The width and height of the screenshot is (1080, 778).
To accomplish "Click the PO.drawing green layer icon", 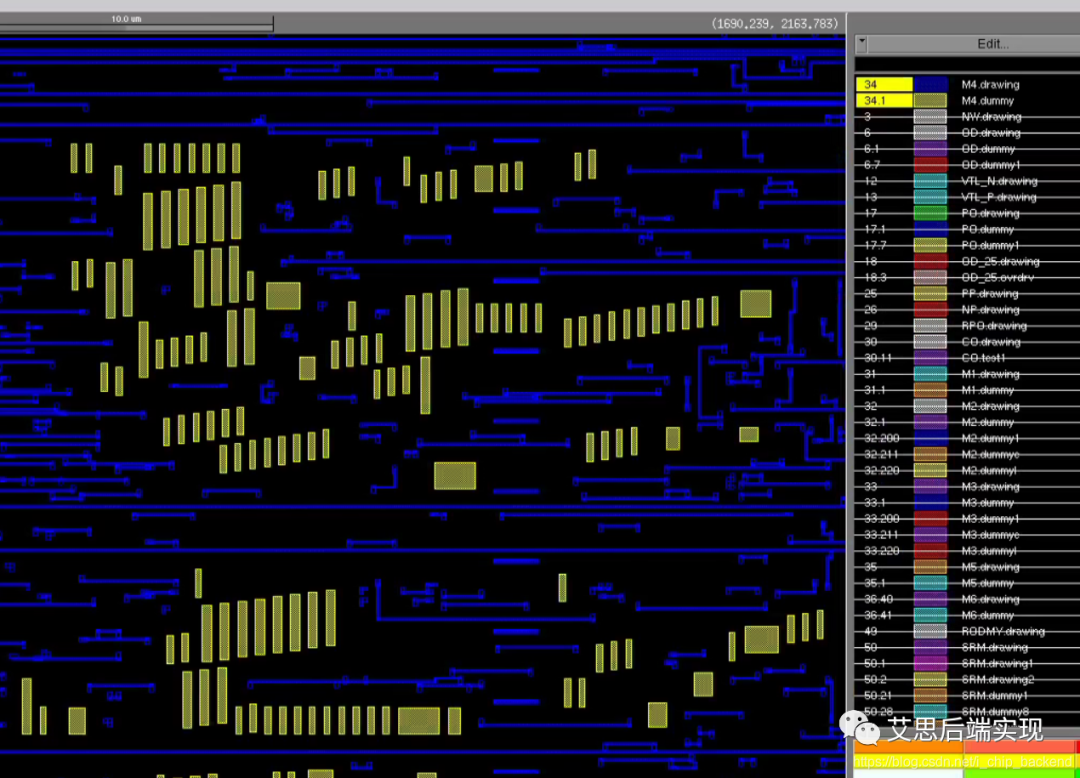I will [930, 213].
